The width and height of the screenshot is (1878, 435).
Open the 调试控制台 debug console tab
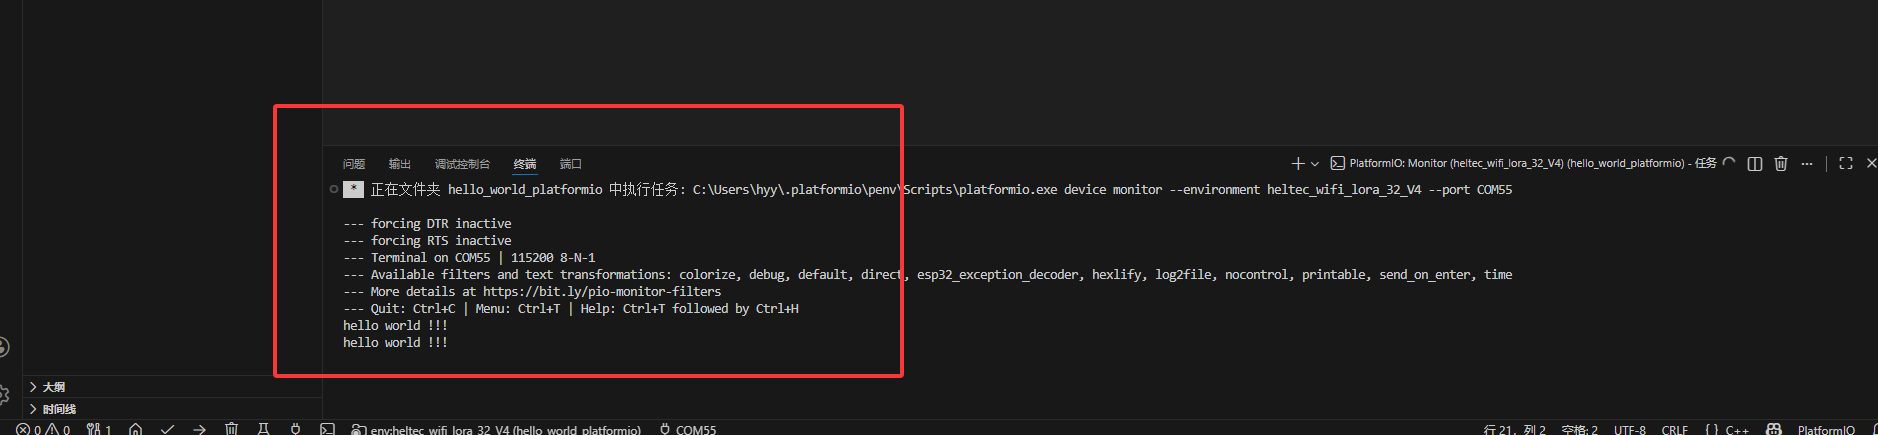462,164
